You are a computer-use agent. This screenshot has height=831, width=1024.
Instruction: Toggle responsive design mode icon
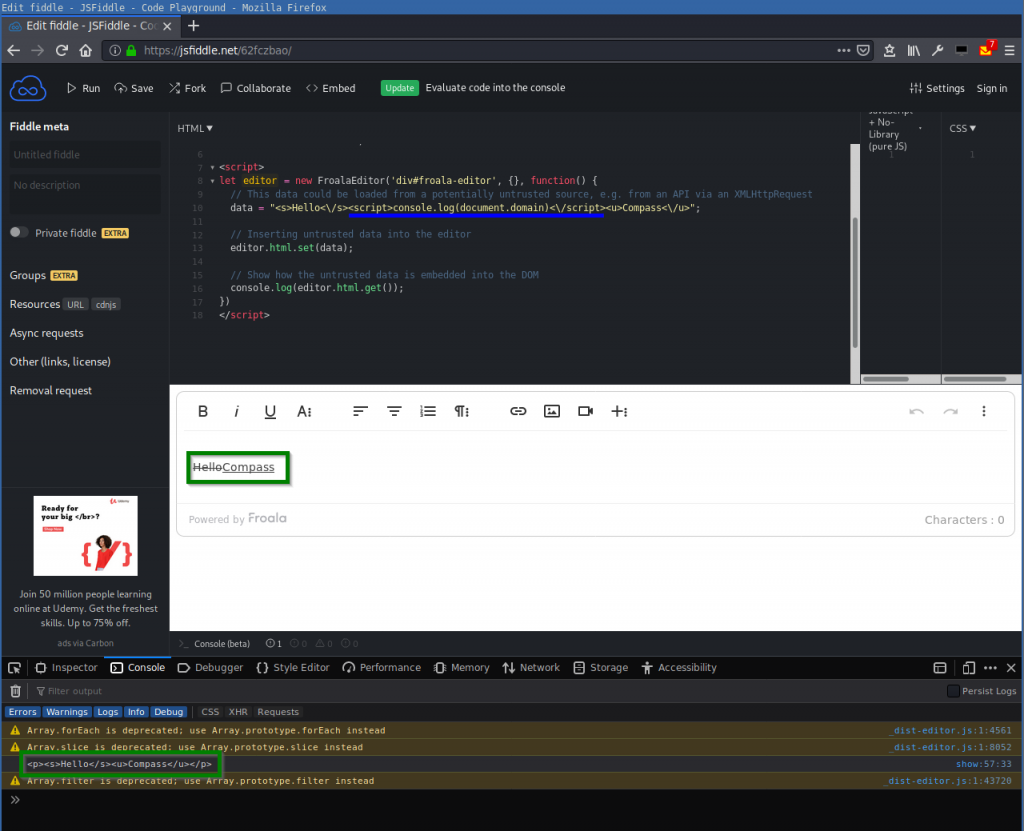(x=968, y=668)
